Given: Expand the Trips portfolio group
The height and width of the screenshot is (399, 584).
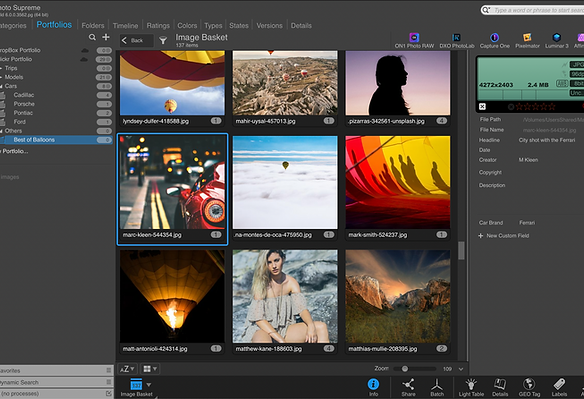Looking at the screenshot, I should [x=1, y=68].
